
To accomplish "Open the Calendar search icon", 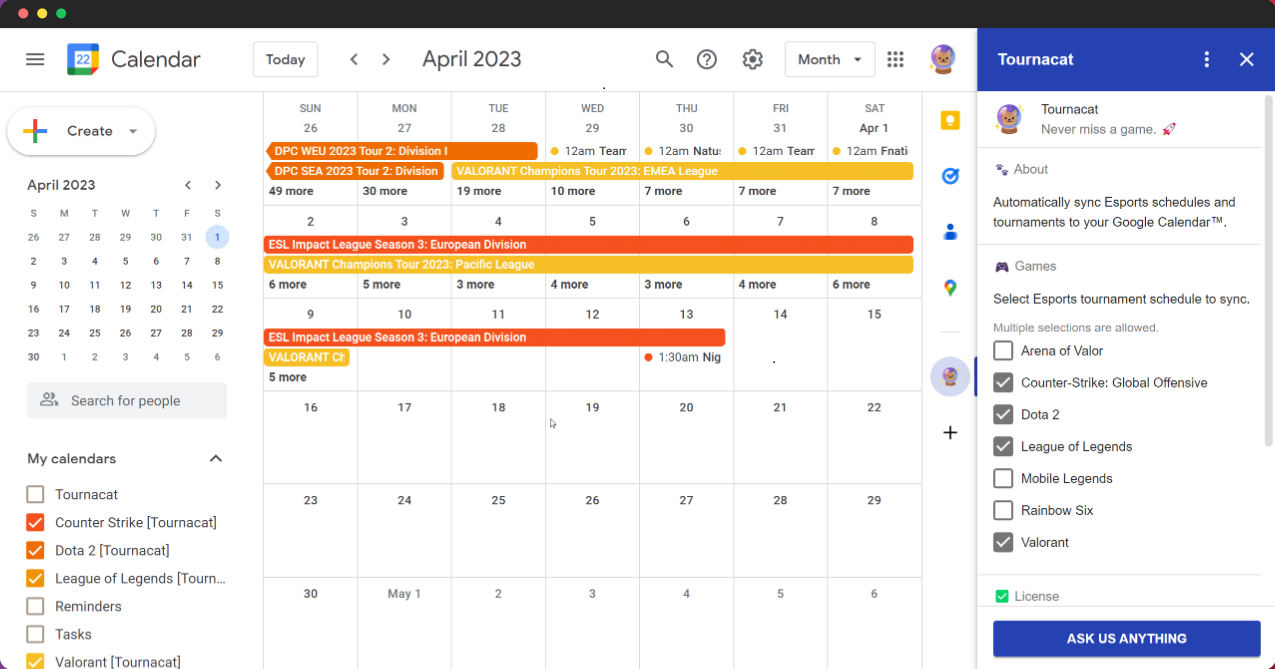I will click(x=664, y=59).
